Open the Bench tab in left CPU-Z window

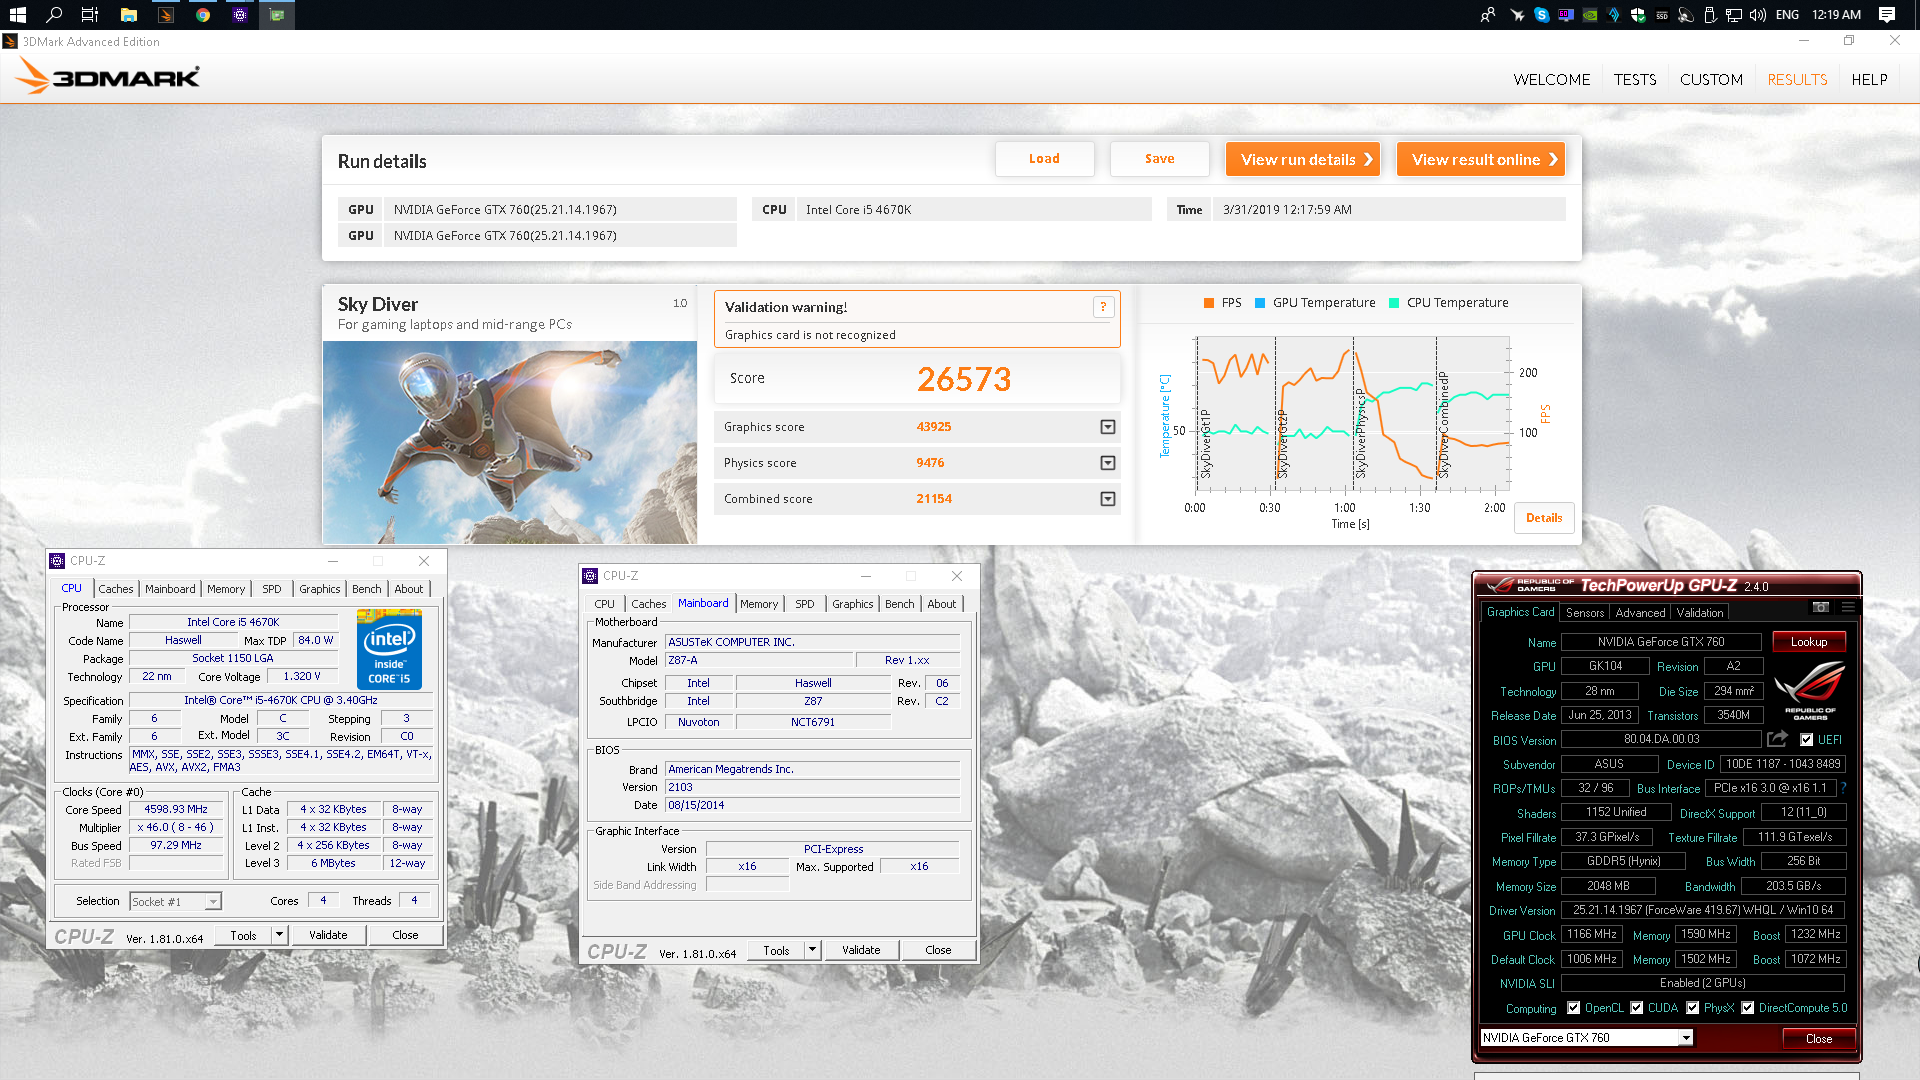pyautogui.click(x=367, y=589)
